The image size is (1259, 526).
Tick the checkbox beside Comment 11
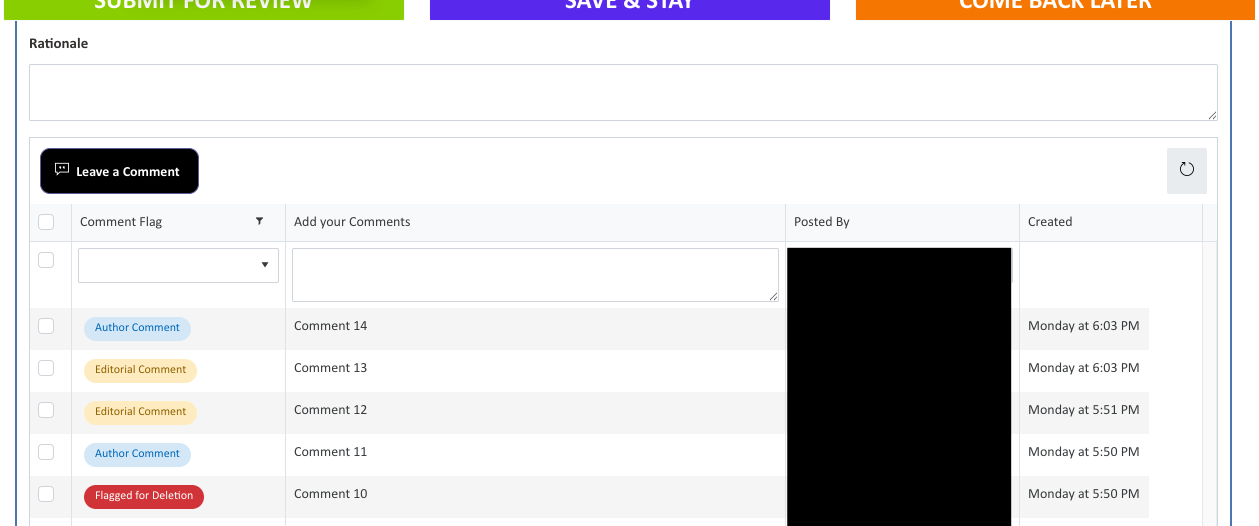46,452
